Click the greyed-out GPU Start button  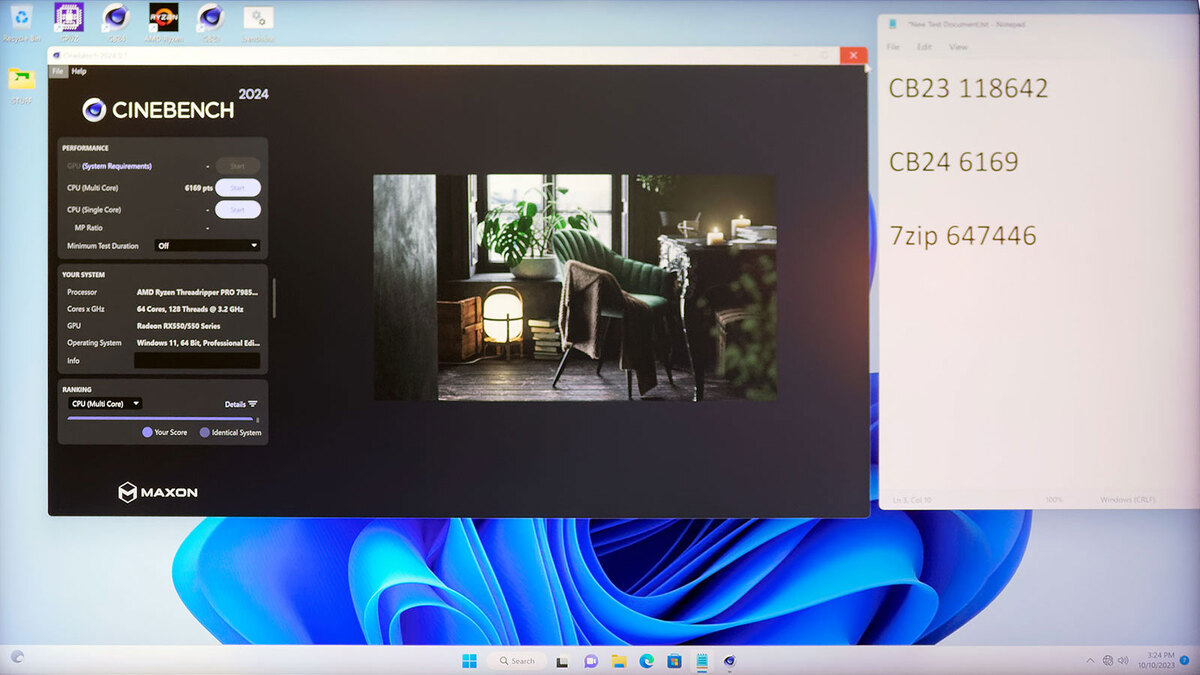[x=238, y=166]
